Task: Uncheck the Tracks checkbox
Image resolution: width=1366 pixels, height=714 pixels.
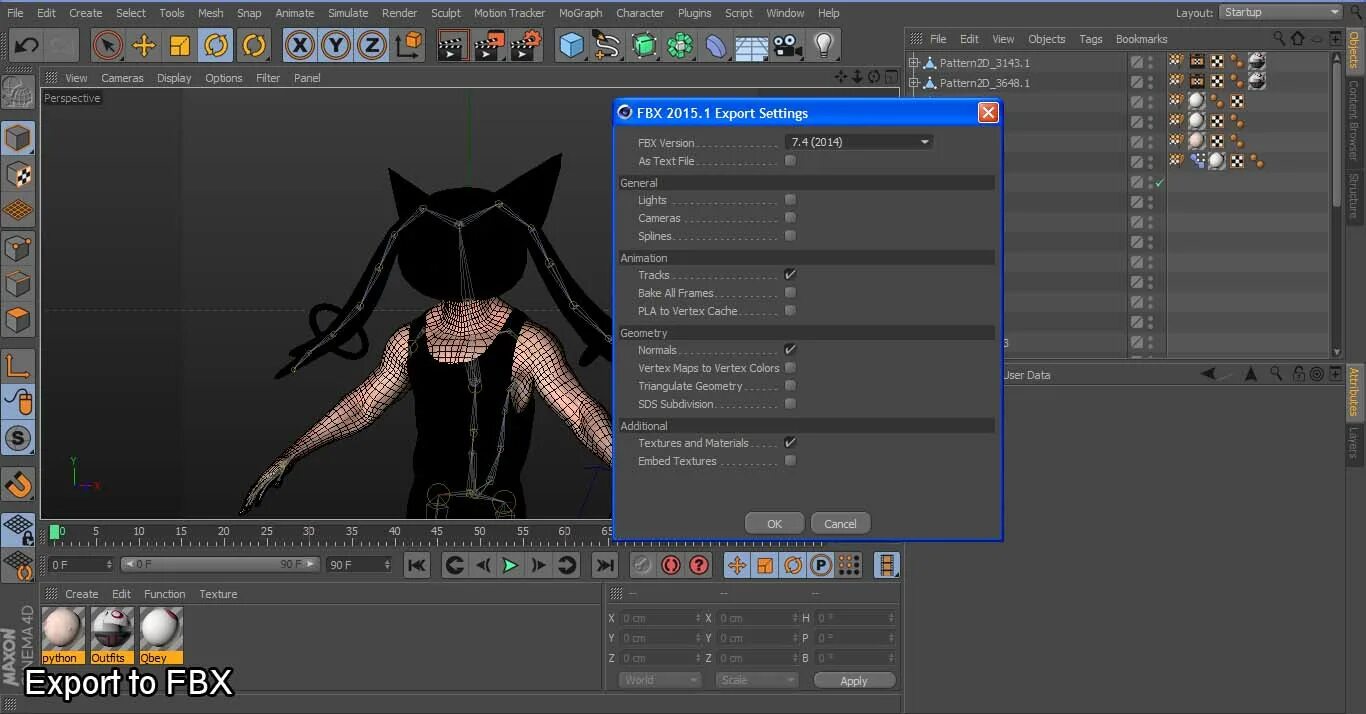Action: click(x=790, y=275)
